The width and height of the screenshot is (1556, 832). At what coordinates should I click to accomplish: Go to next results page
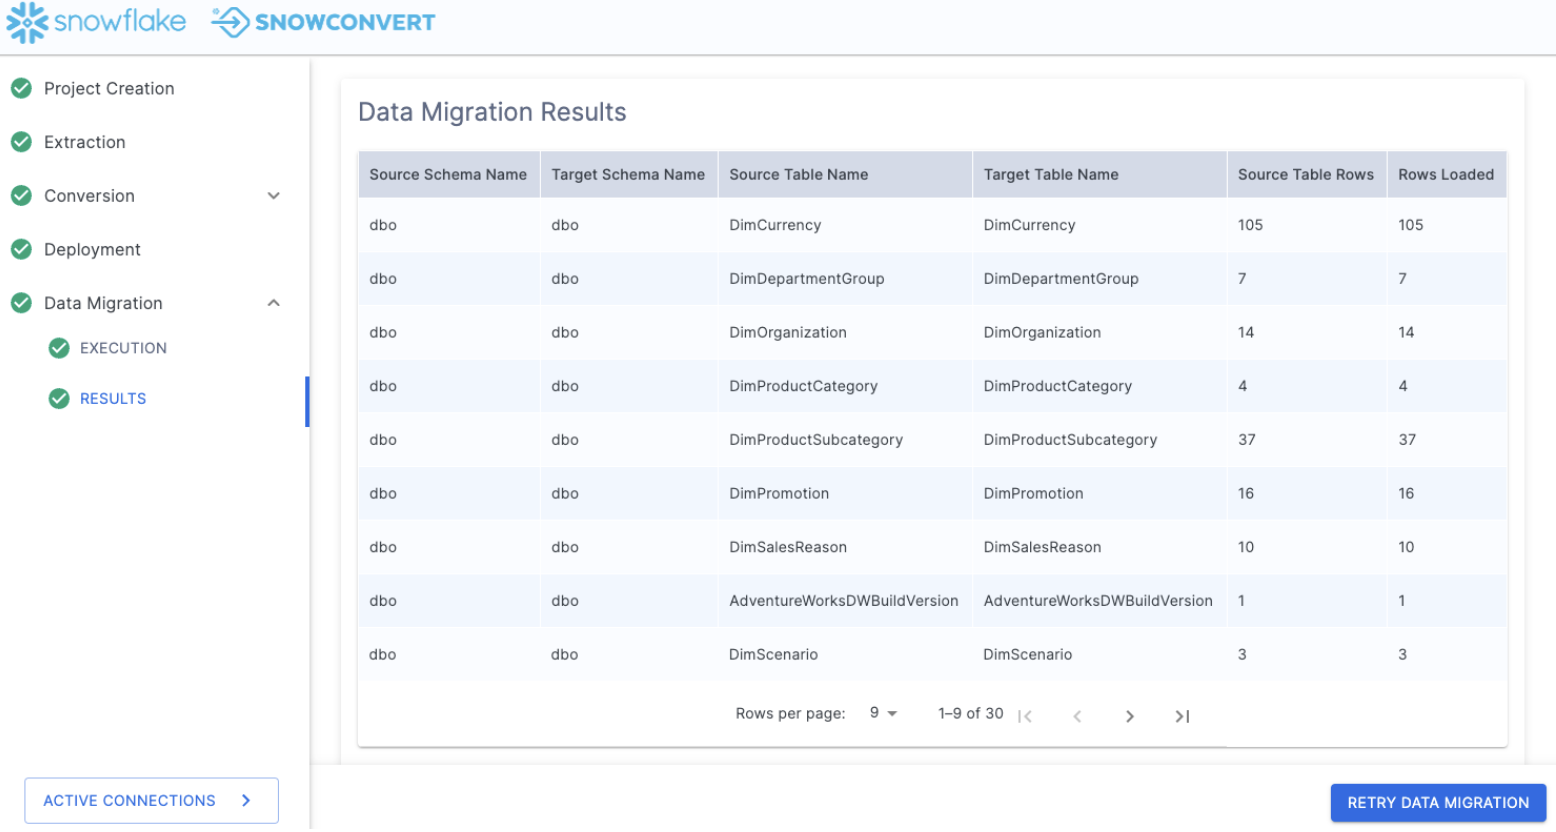(1129, 716)
